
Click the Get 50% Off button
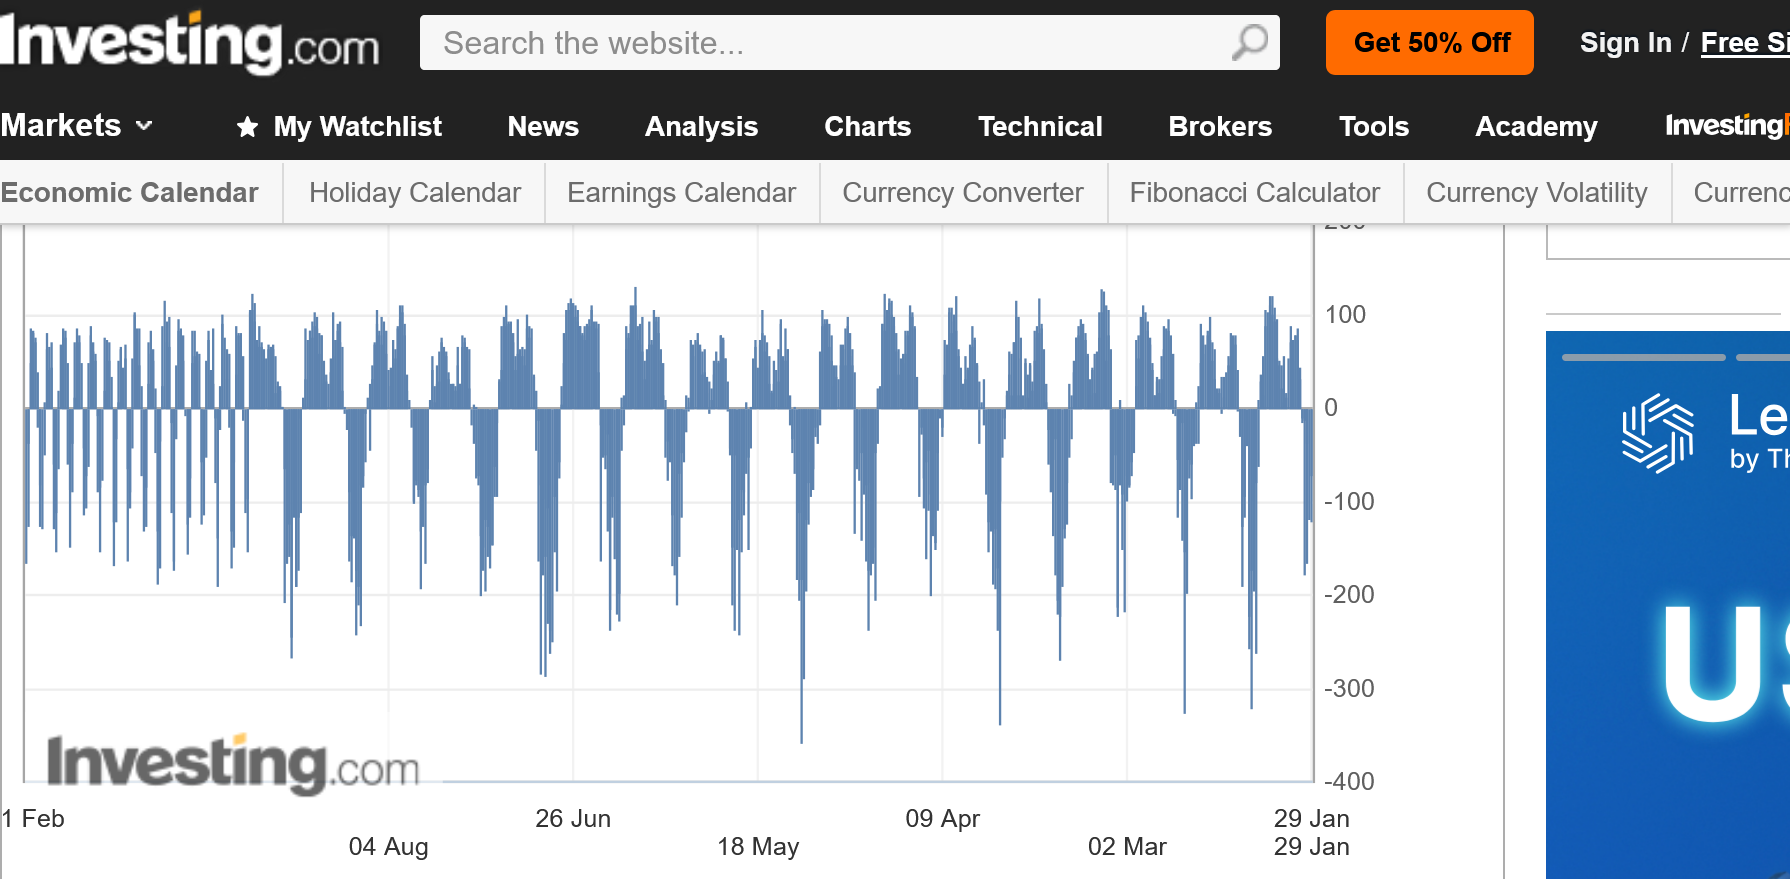[1429, 43]
